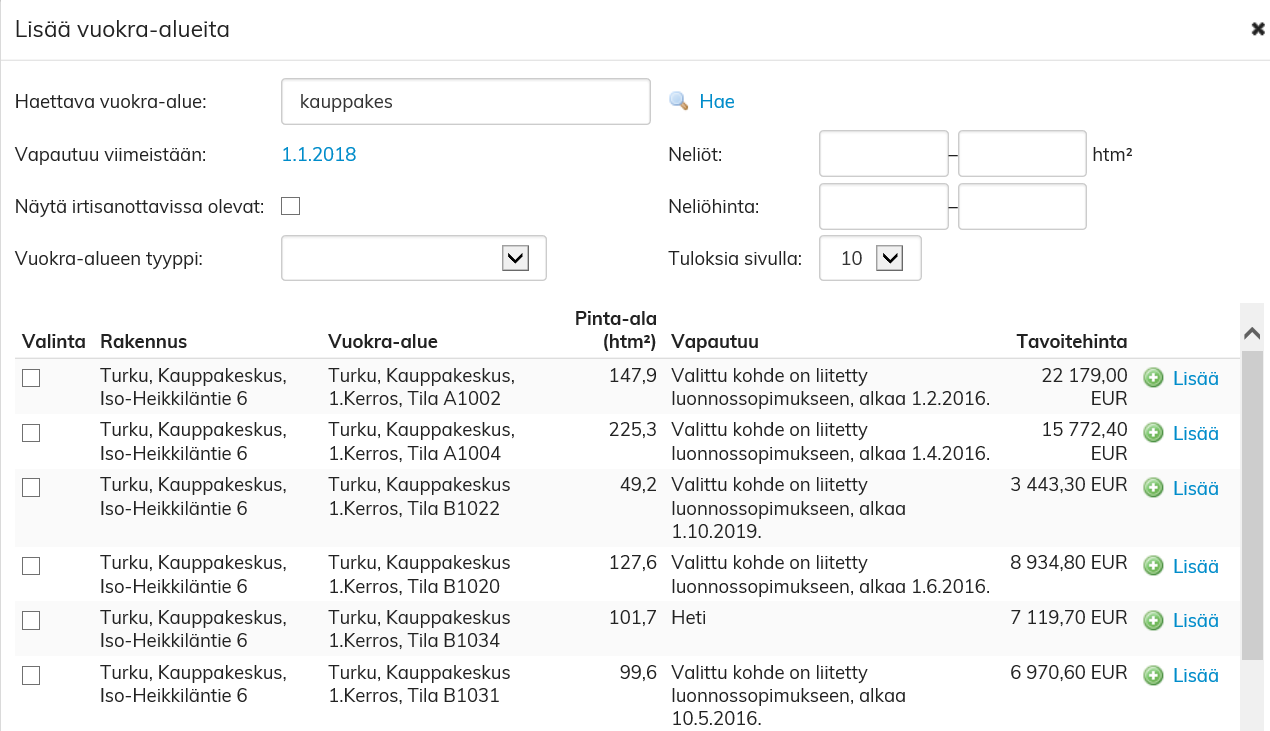Enable Näytä irtisanottavissa olevat checkbox

pyautogui.click(x=291, y=207)
